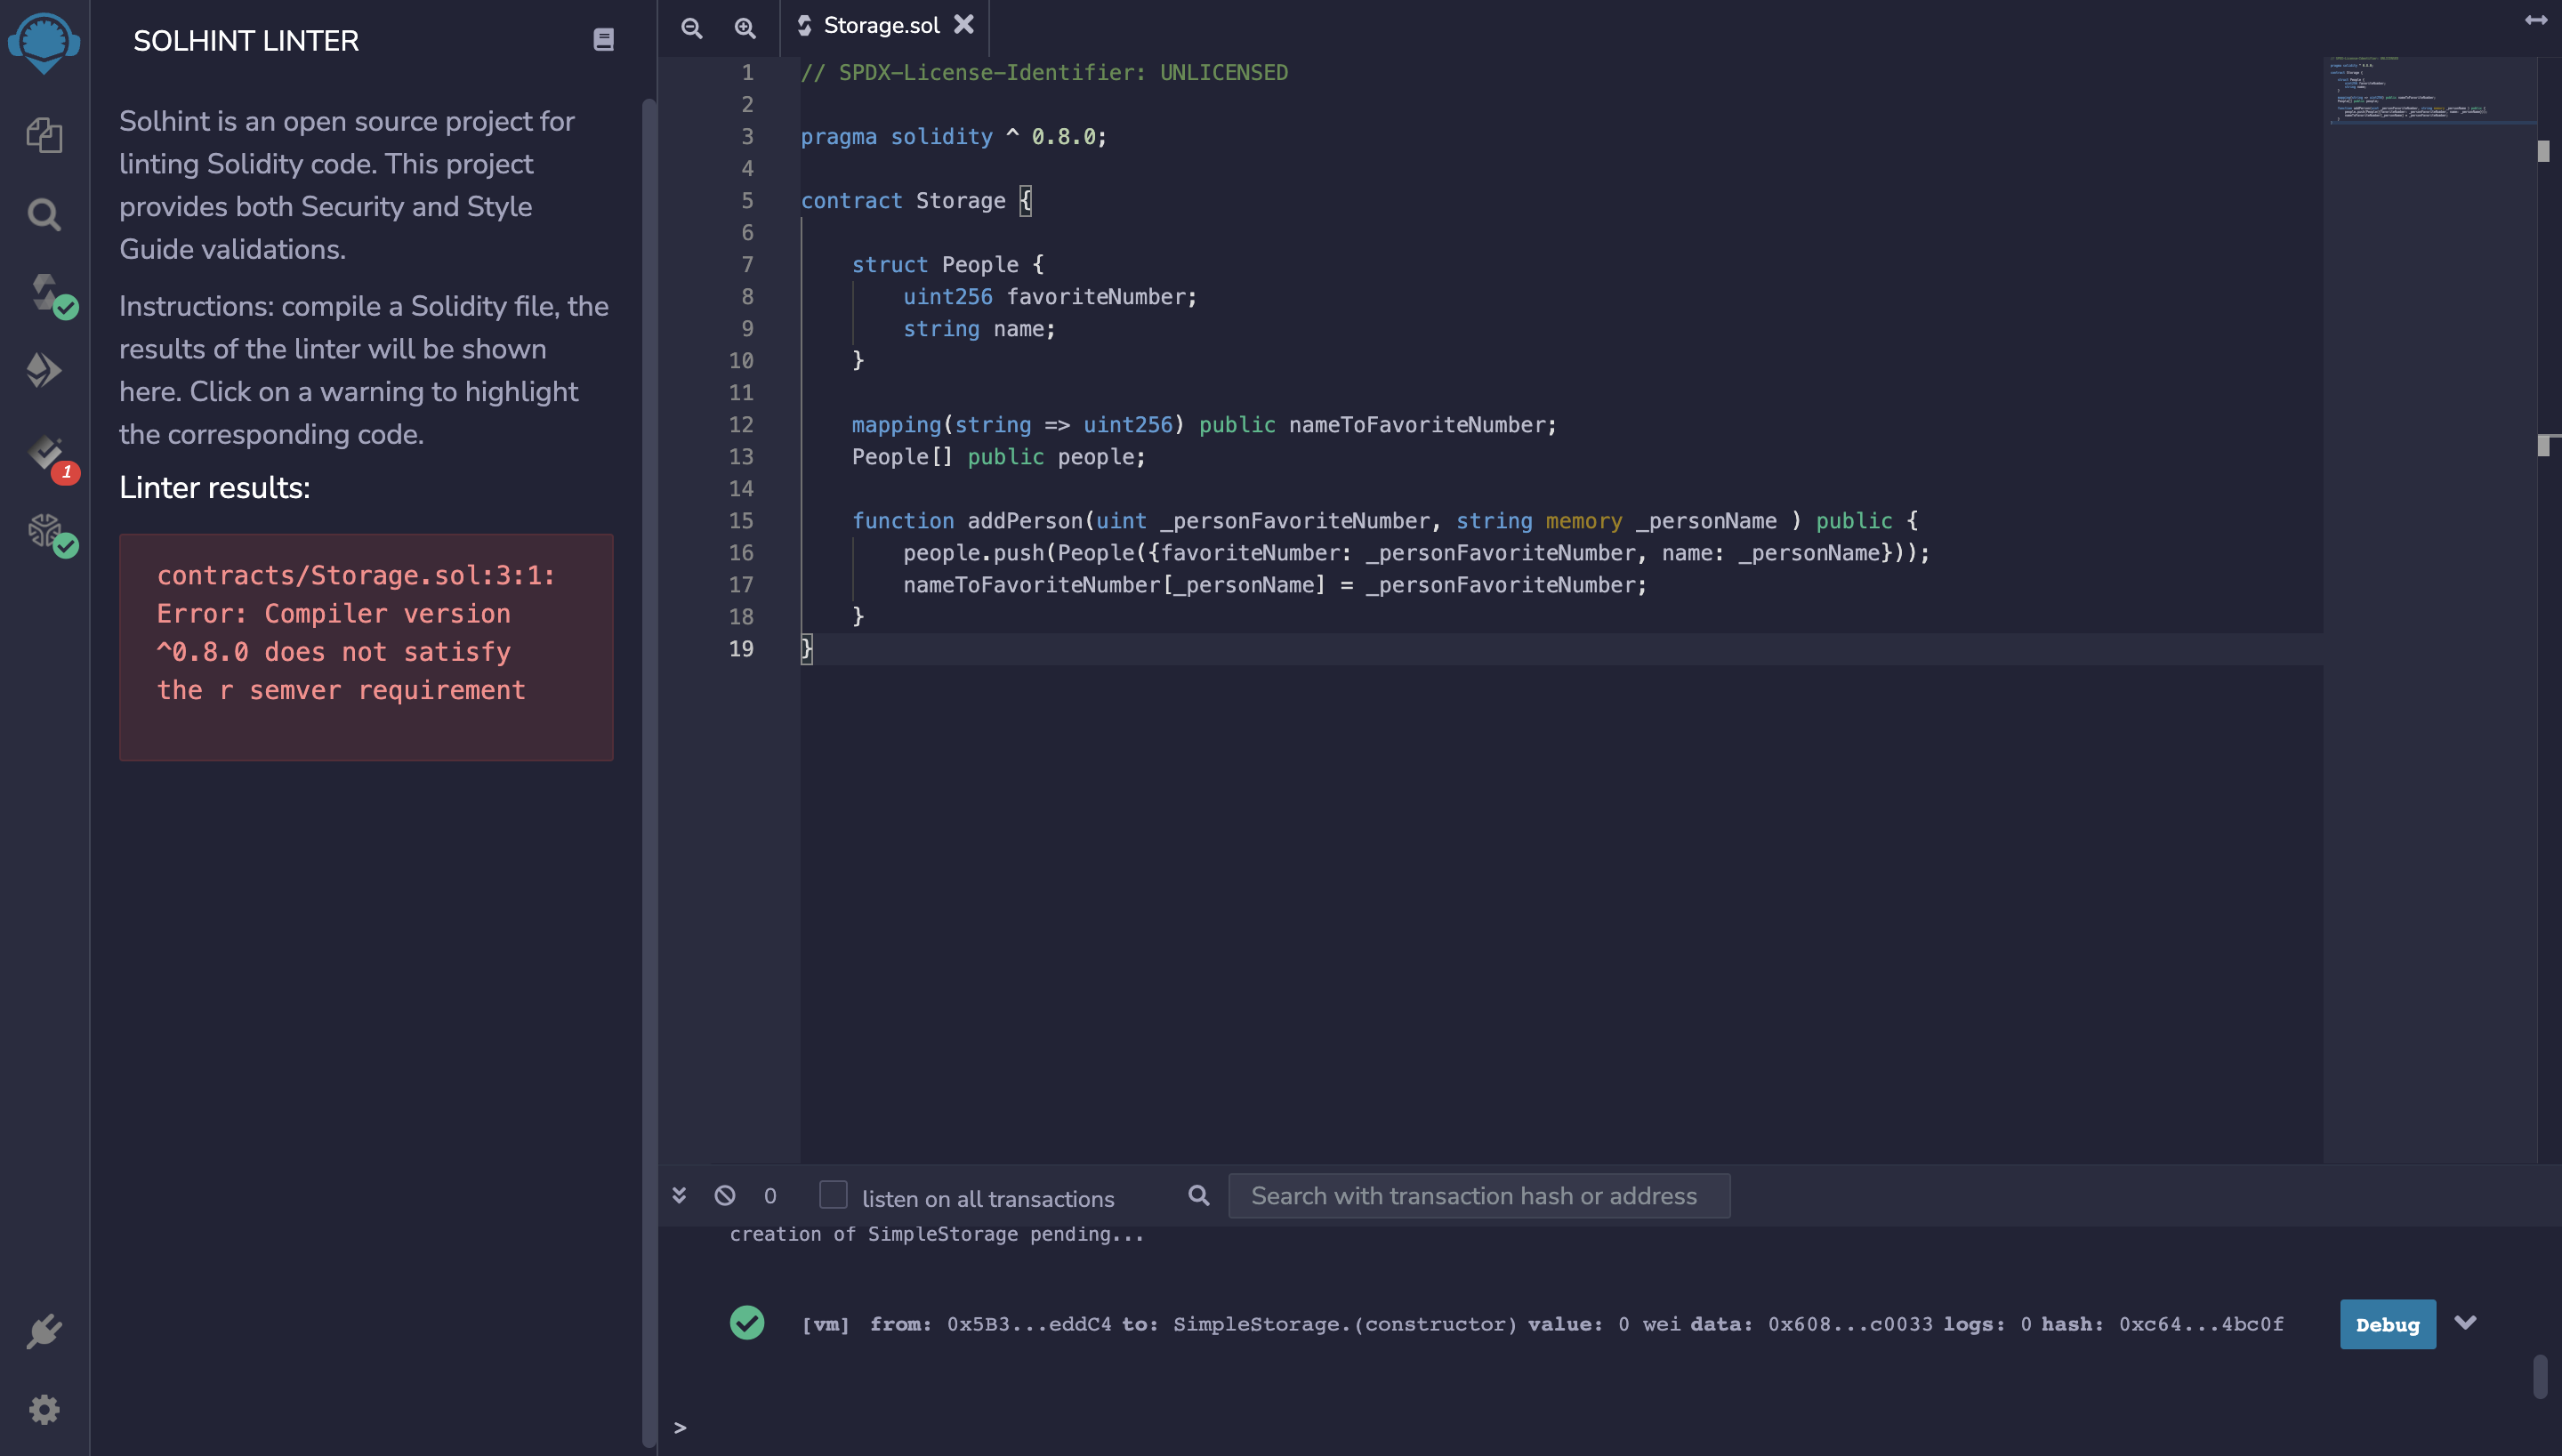The height and width of the screenshot is (1456, 2562).
Task: Open the Settings gear icon
Action: tap(44, 1409)
